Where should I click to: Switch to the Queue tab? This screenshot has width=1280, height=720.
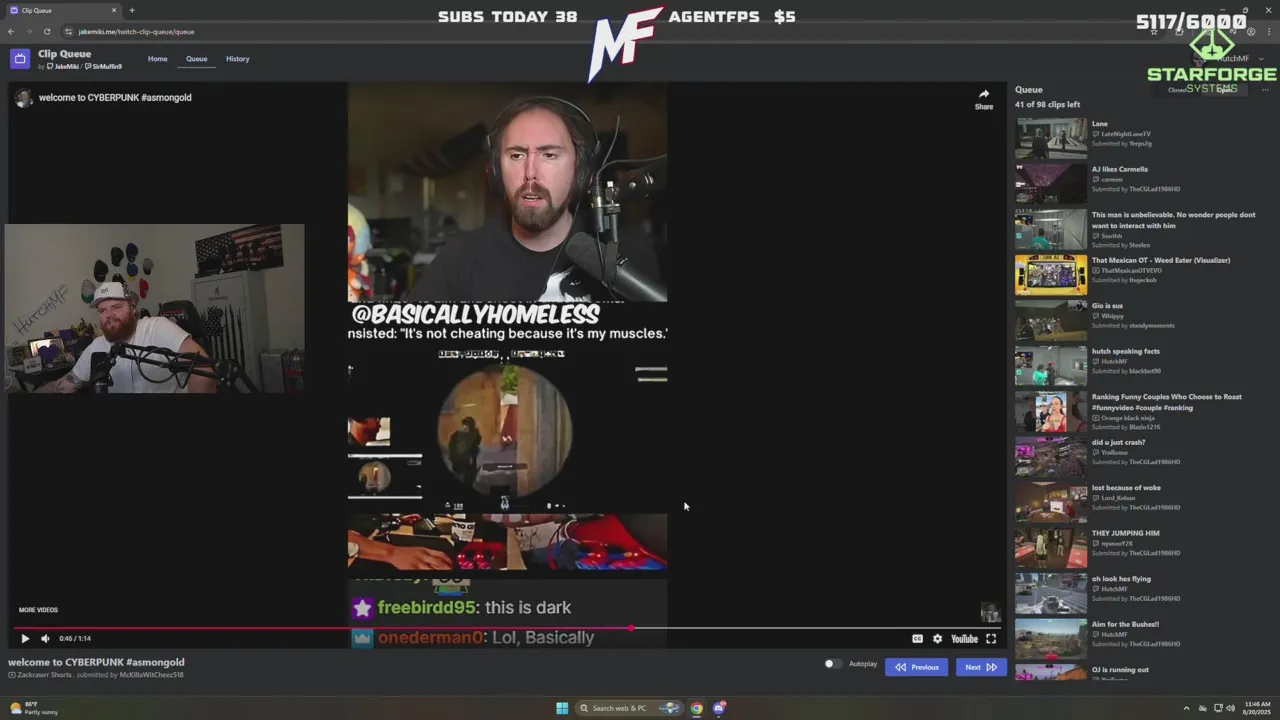point(197,59)
